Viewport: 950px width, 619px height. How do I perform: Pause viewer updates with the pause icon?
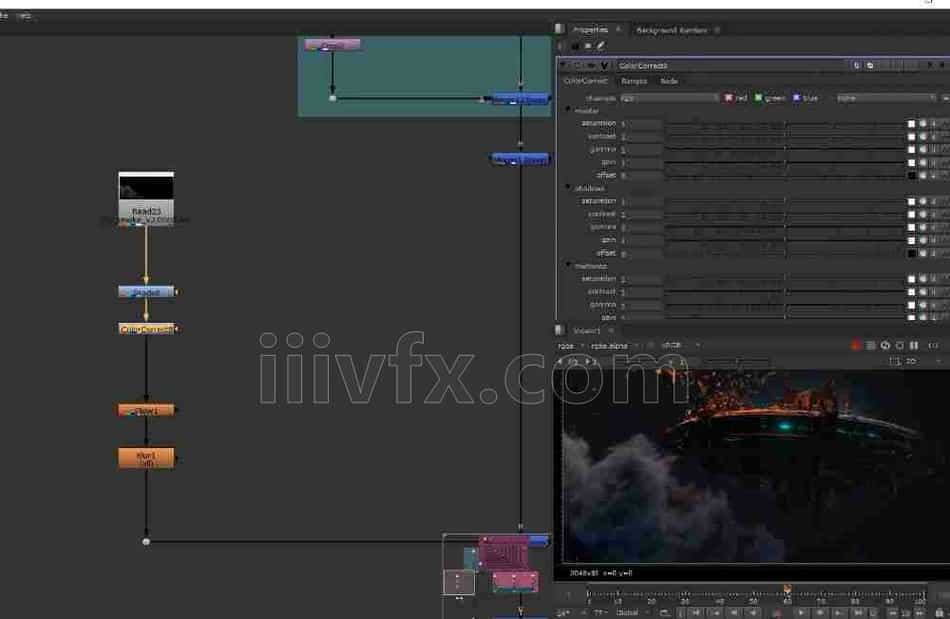(914, 346)
